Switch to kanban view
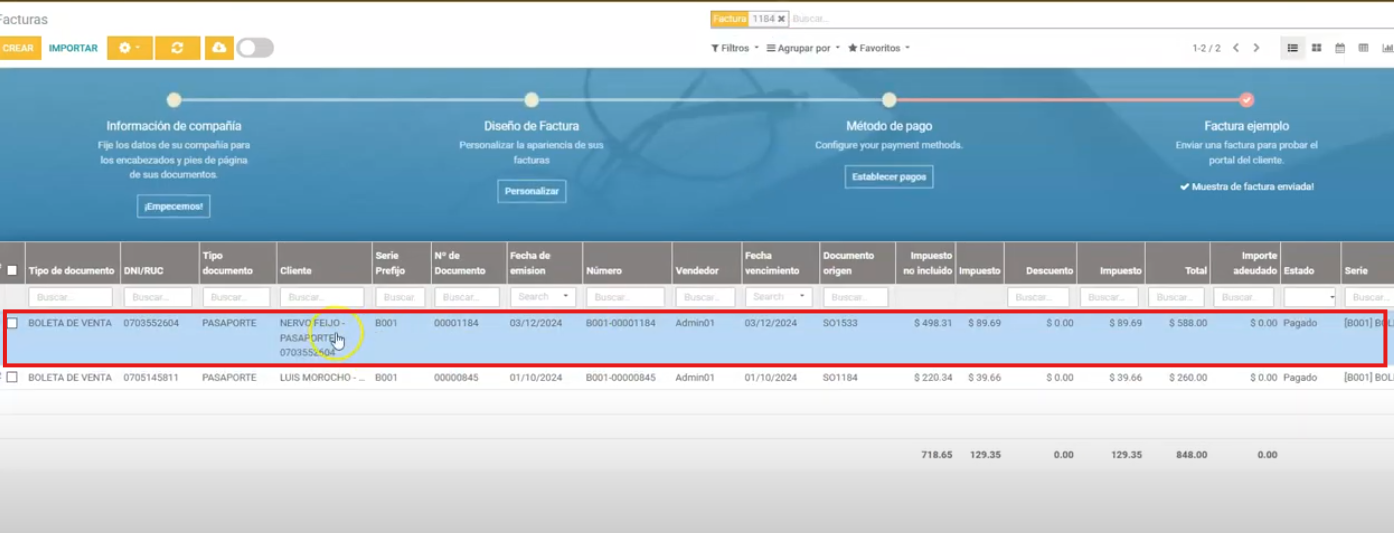1394x533 pixels. click(1316, 48)
